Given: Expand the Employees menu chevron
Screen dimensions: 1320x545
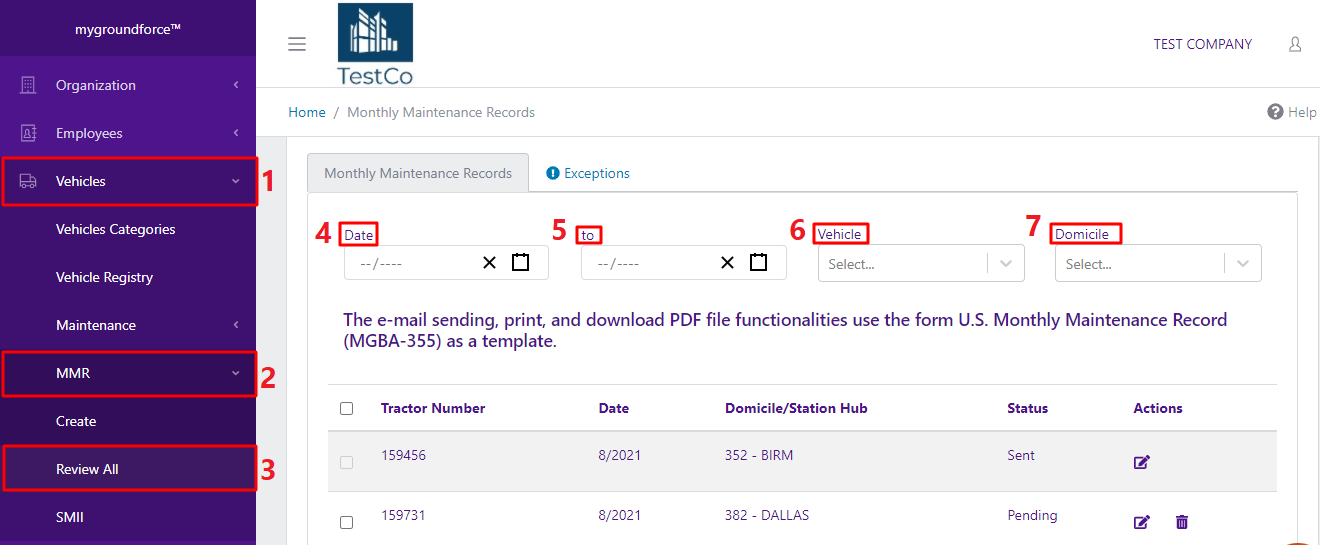Looking at the screenshot, I should 236,133.
